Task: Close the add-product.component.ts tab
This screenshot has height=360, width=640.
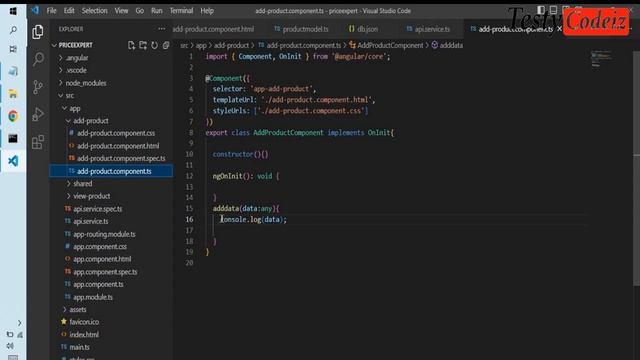Action: (560, 29)
